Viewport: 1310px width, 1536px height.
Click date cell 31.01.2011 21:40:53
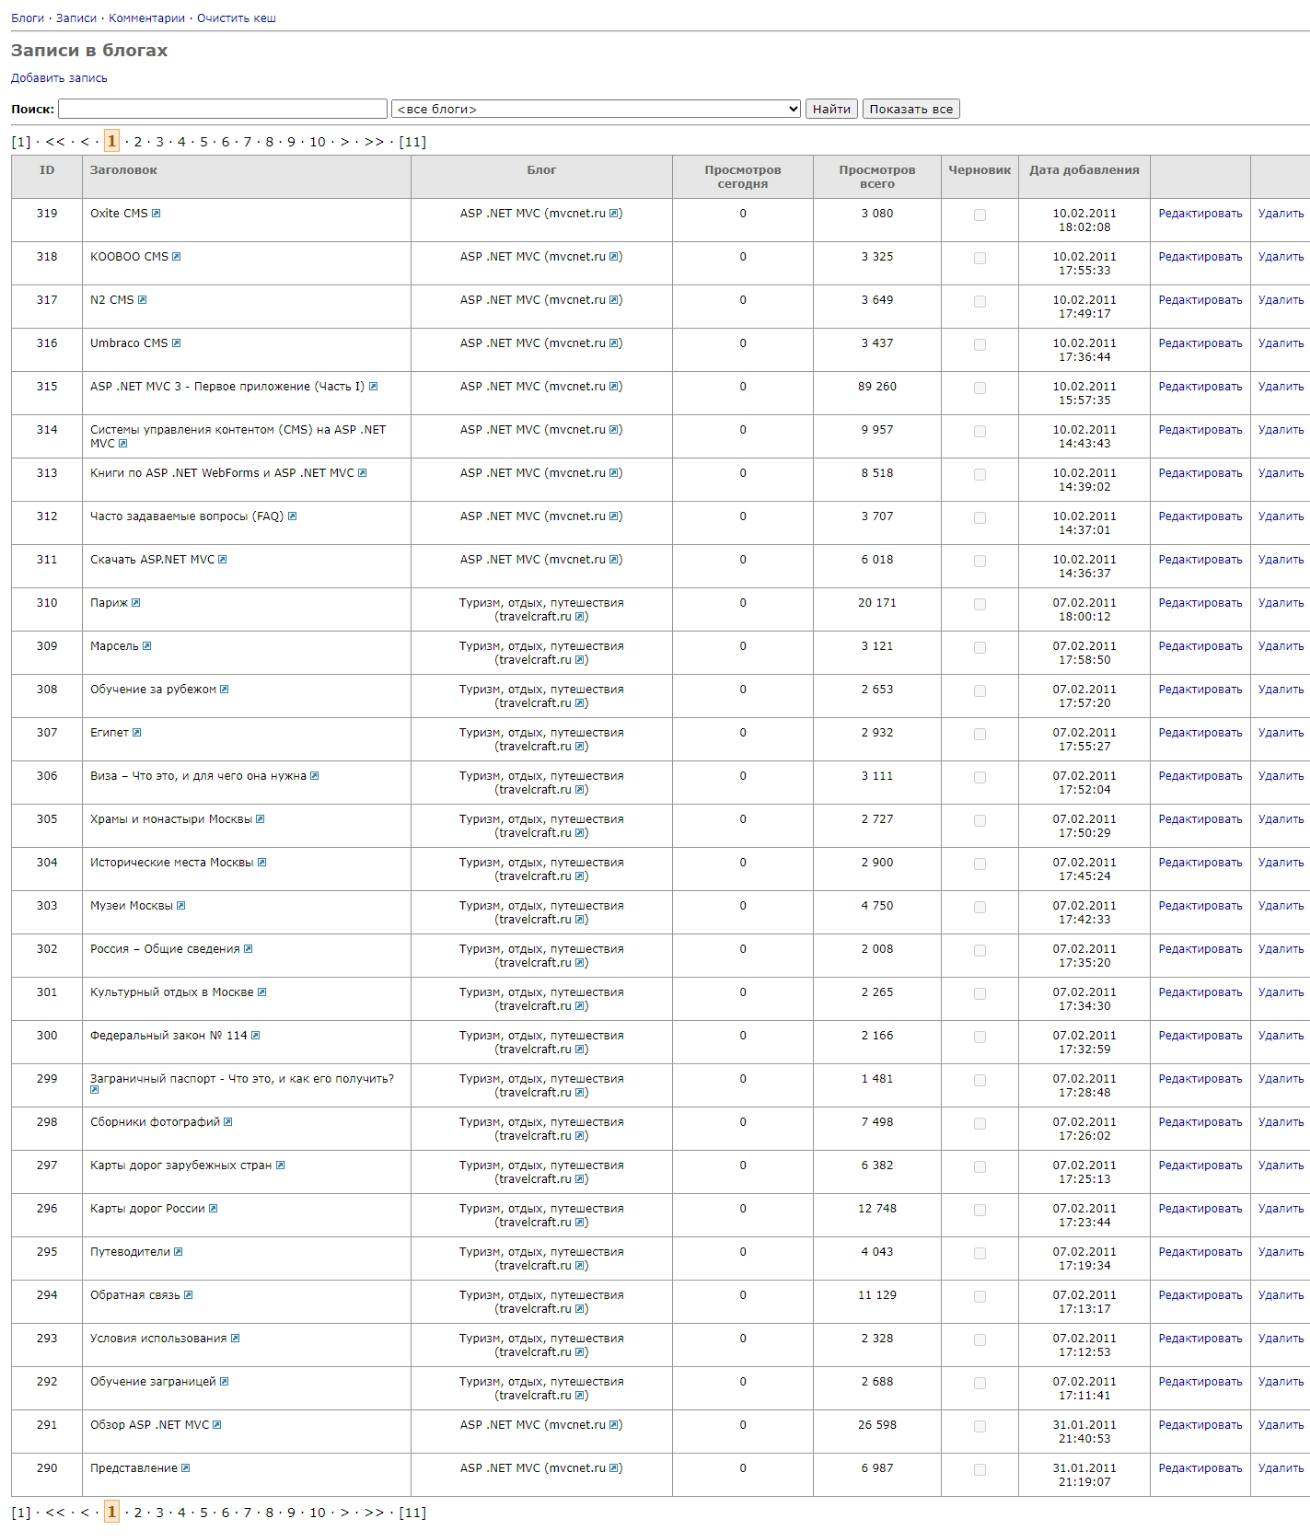[1084, 1432]
